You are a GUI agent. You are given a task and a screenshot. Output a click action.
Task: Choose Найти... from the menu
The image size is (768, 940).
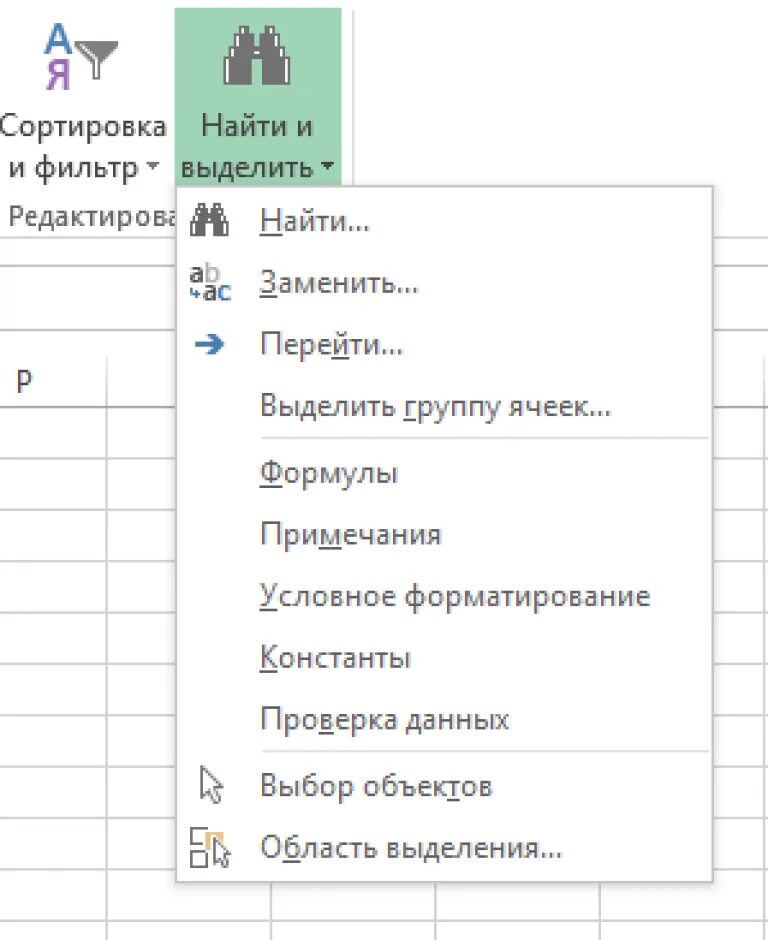[444, 221]
